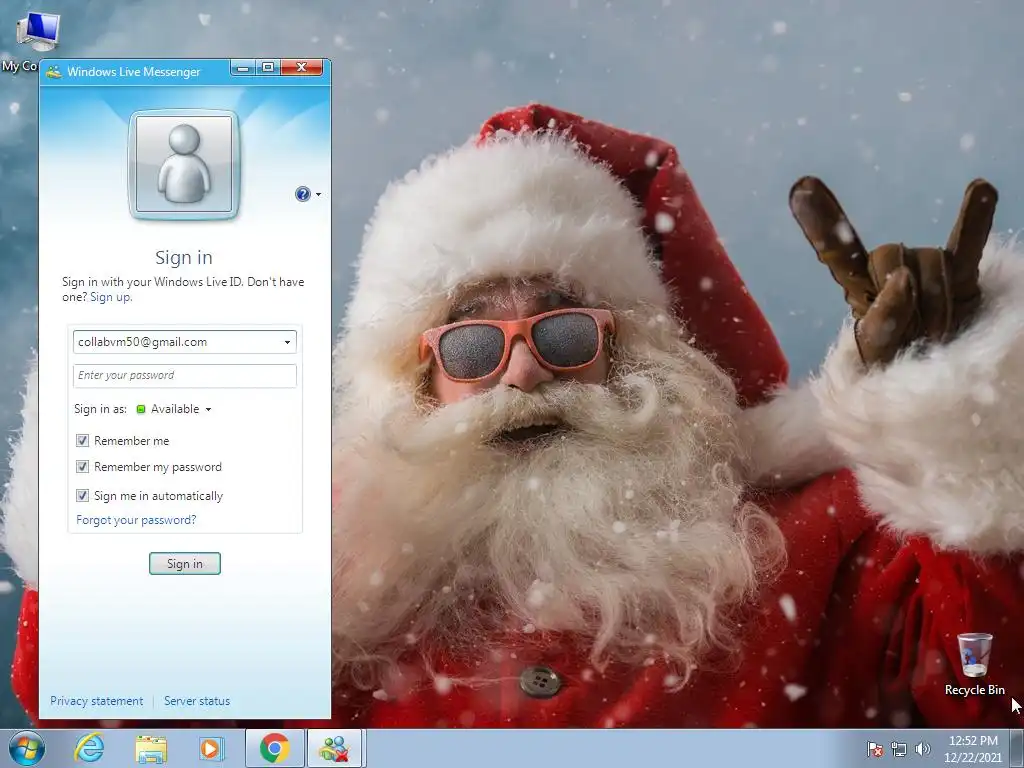The image size is (1024, 768).
Task: Open the Server status link
Action: (x=197, y=701)
